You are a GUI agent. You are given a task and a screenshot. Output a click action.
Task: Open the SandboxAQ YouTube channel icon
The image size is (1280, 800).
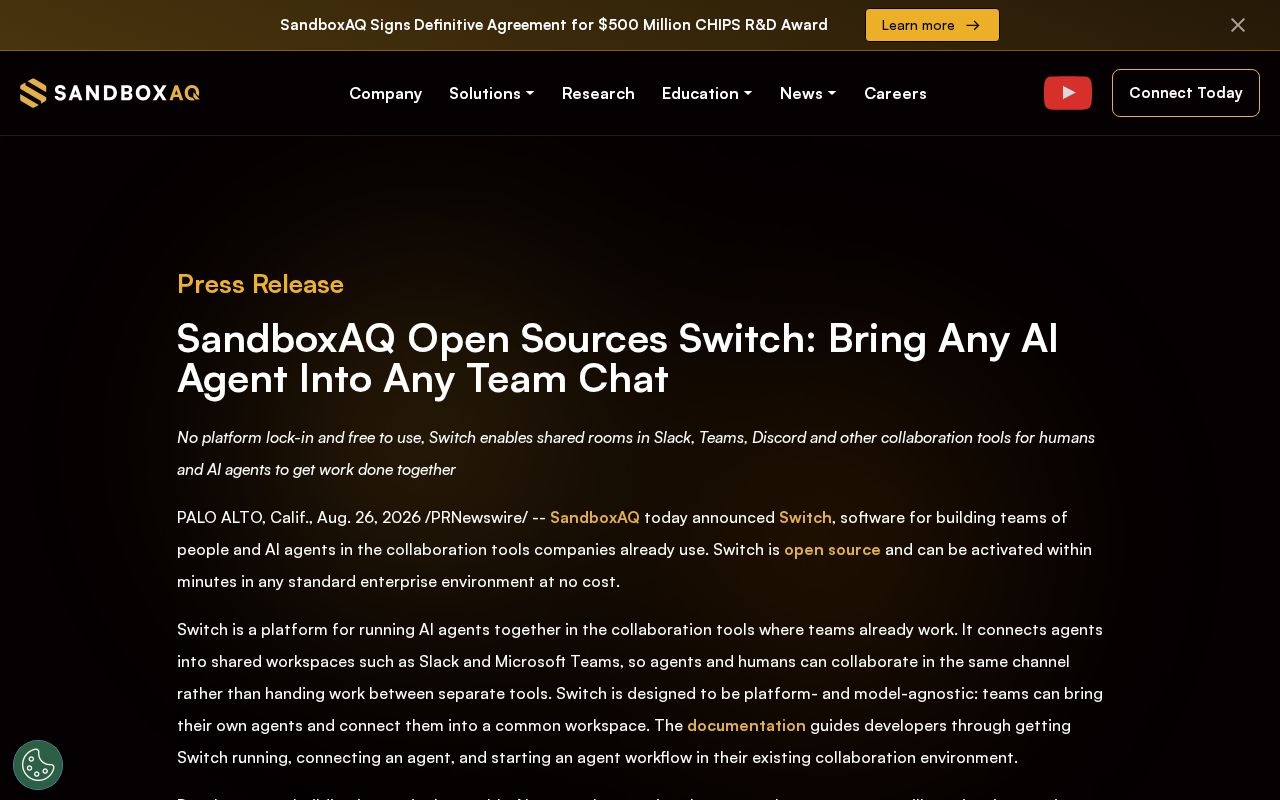click(1068, 93)
